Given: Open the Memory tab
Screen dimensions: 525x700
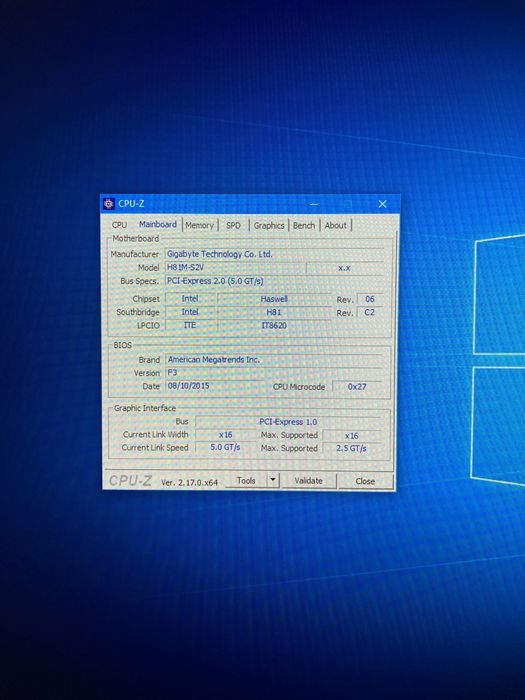Looking at the screenshot, I should click(200, 225).
